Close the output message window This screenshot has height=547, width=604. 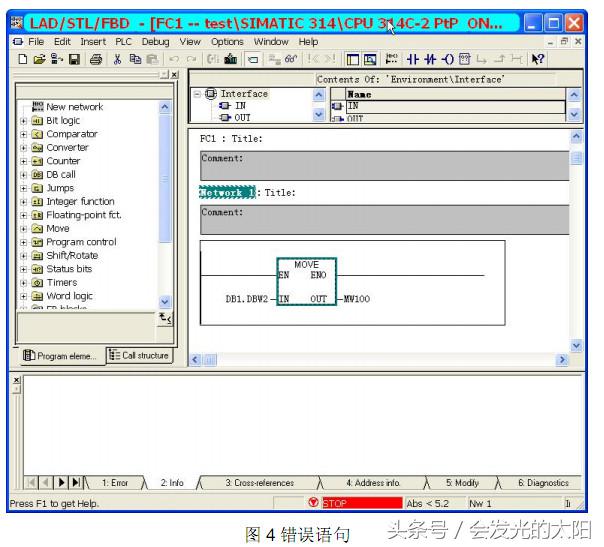click(x=17, y=380)
